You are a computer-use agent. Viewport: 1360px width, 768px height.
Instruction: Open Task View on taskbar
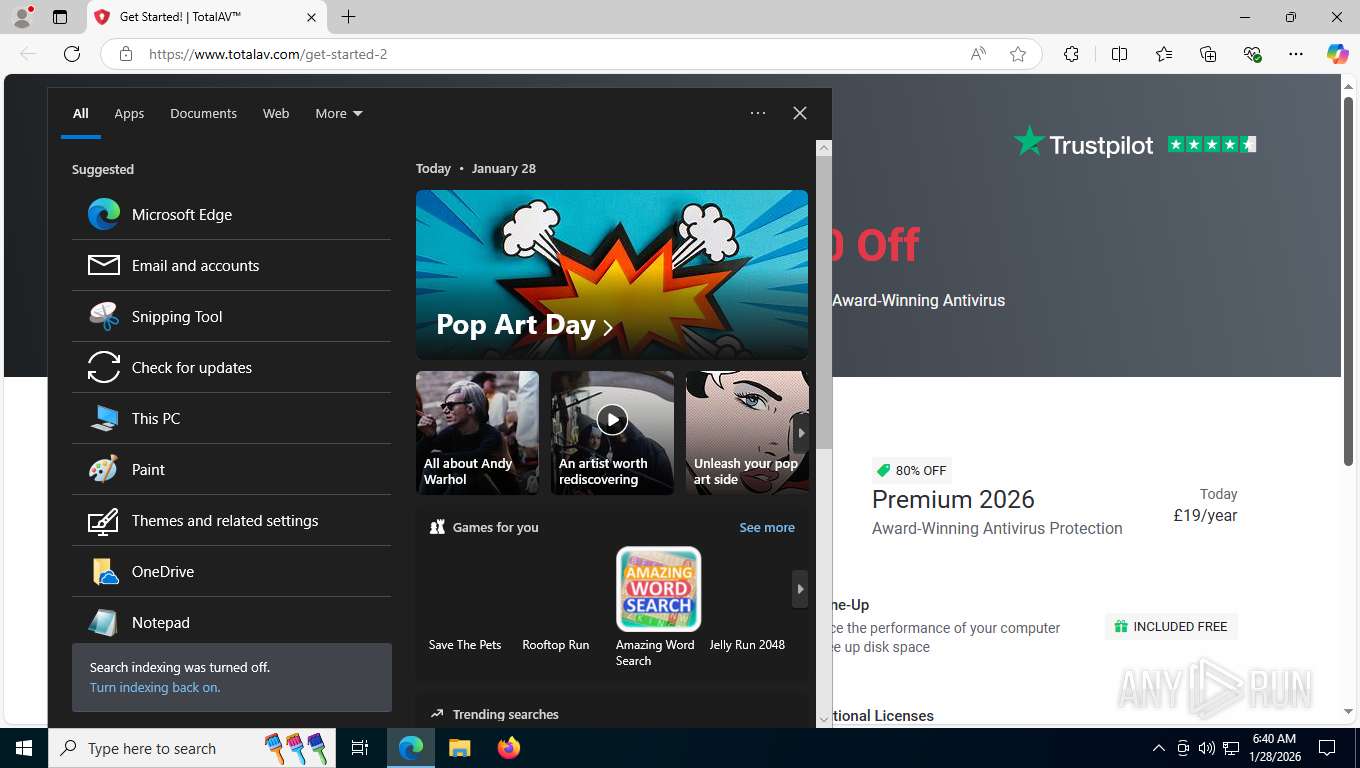[x=360, y=748]
